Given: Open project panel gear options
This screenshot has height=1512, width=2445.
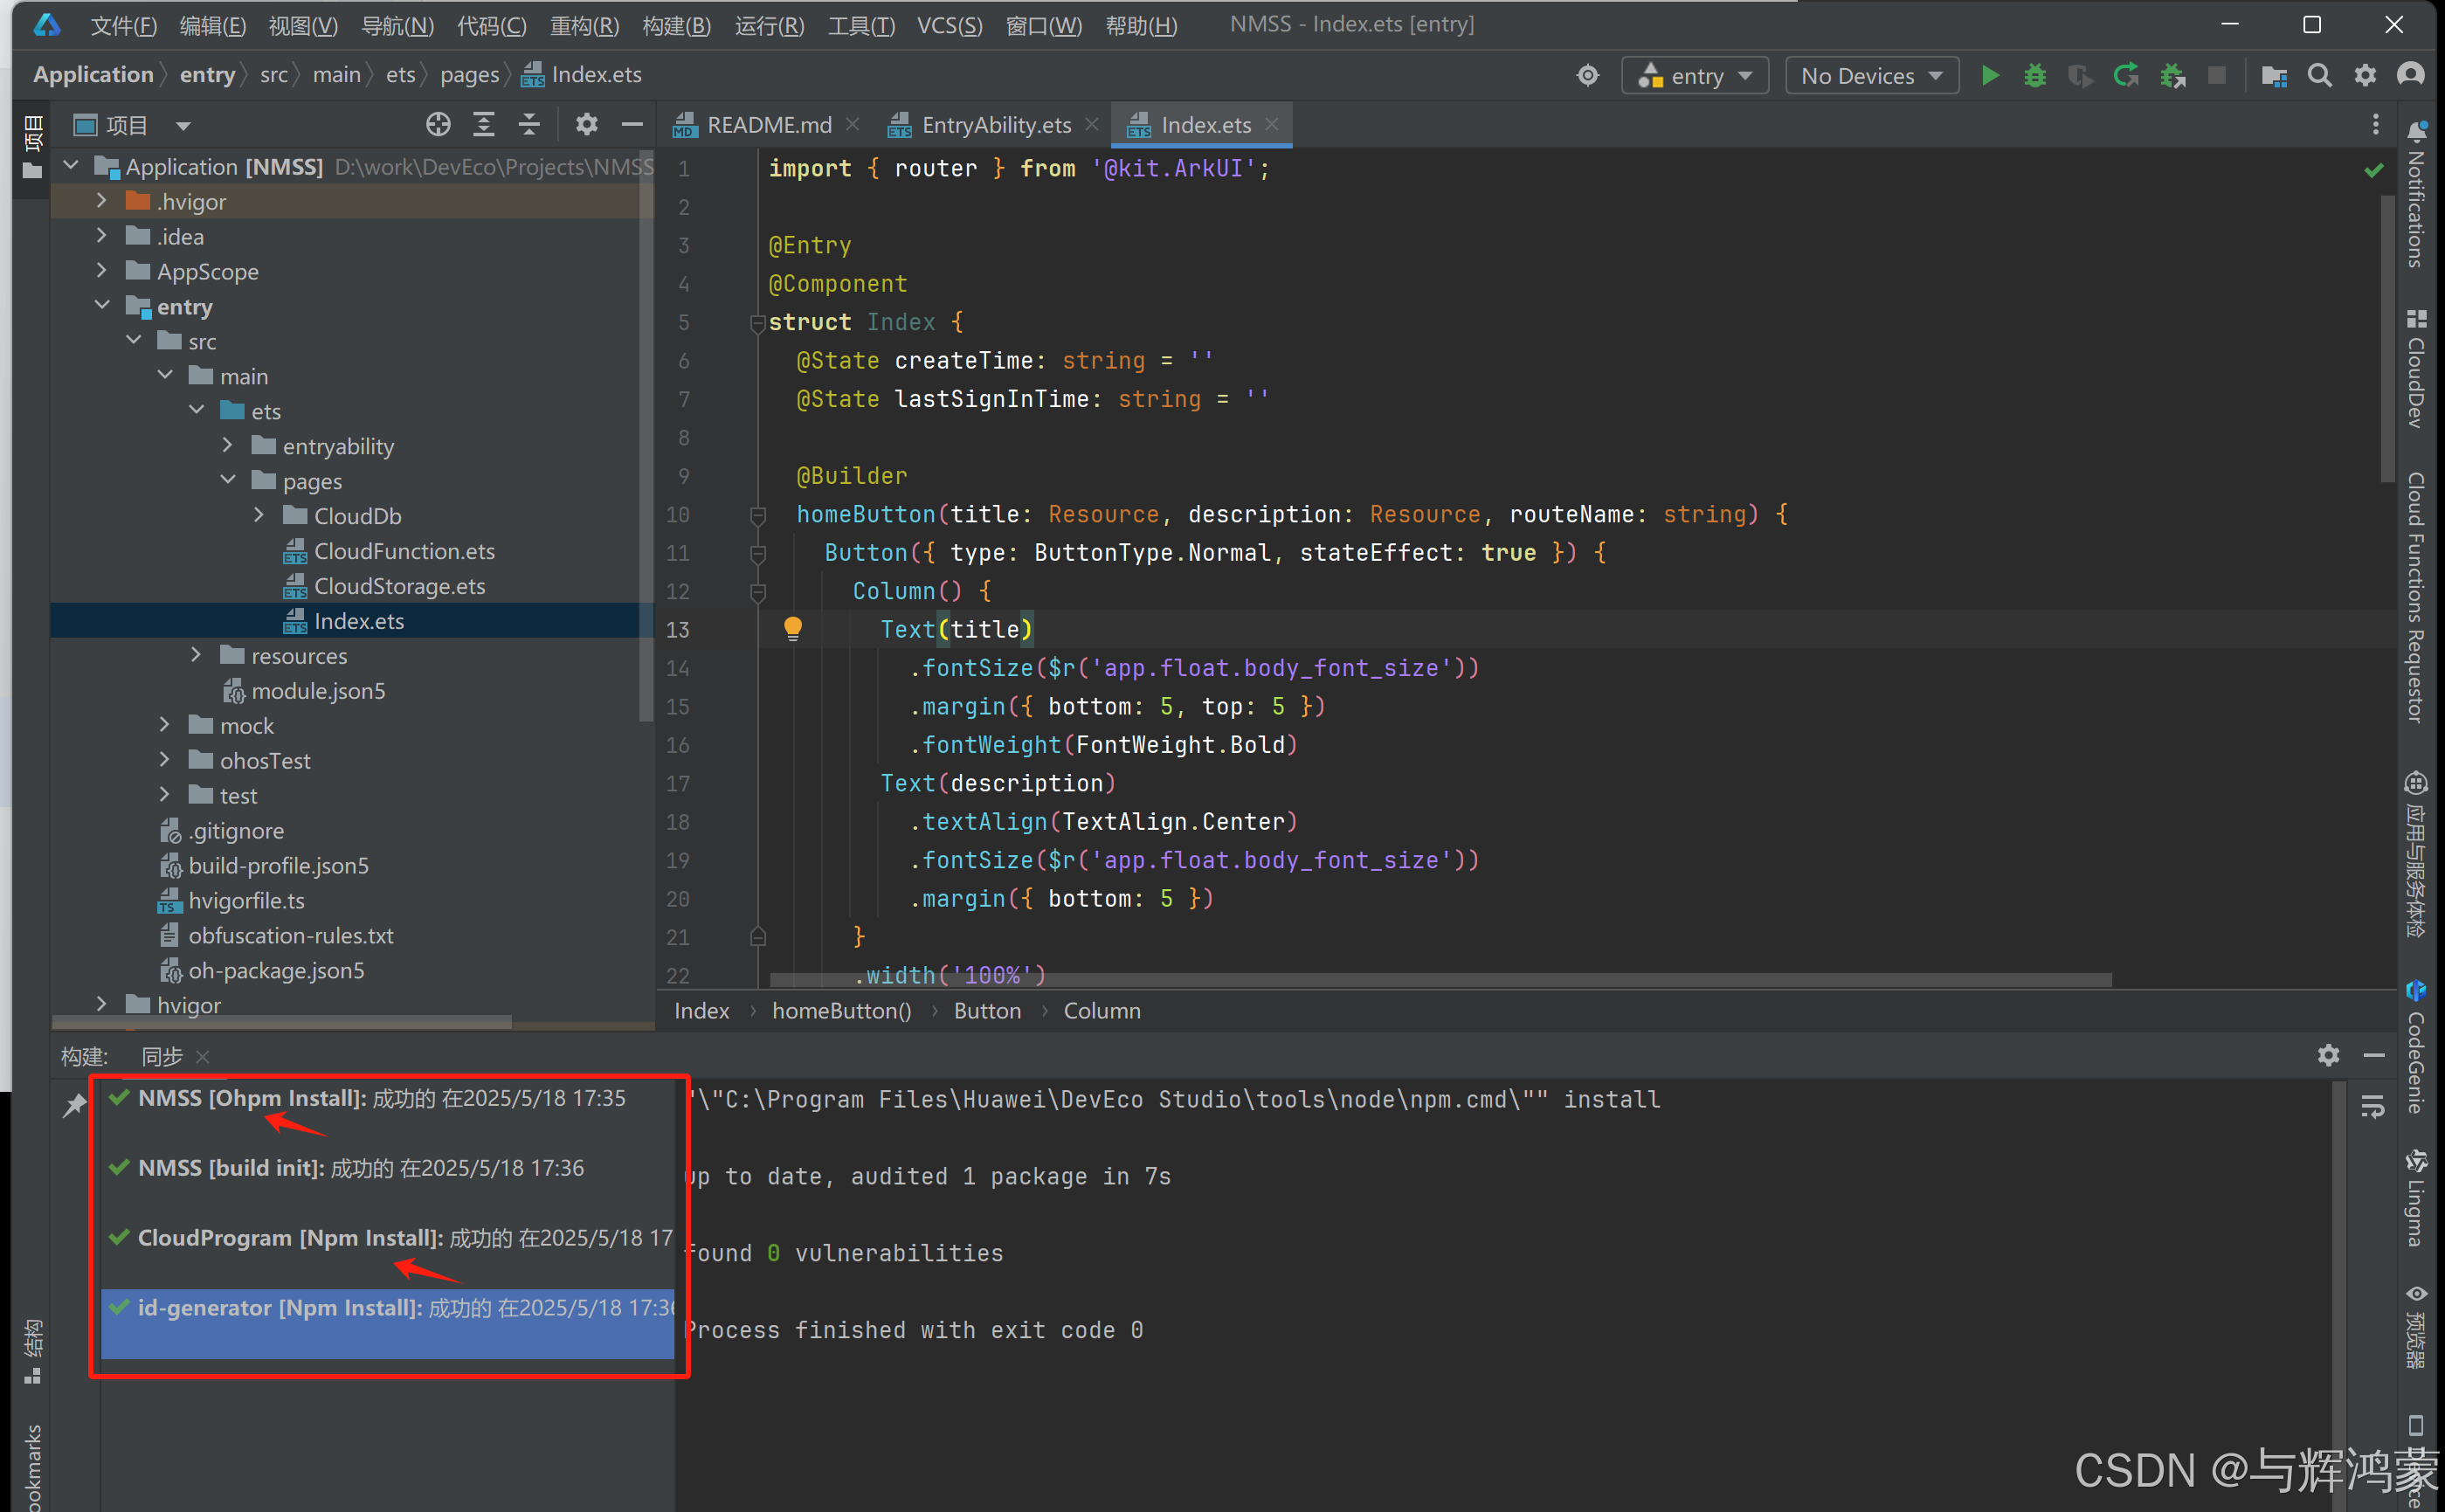Looking at the screenshot, I should point(586,124).
